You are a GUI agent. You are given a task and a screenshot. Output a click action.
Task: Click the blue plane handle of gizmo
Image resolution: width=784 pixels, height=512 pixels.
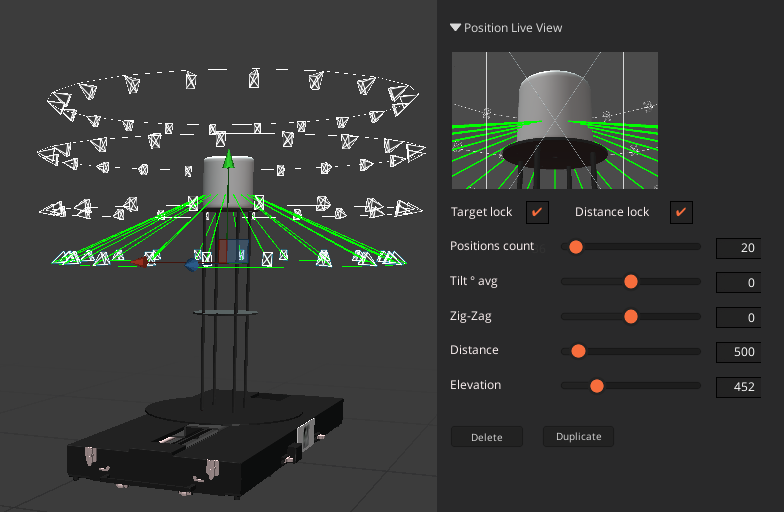coord(241,251)
